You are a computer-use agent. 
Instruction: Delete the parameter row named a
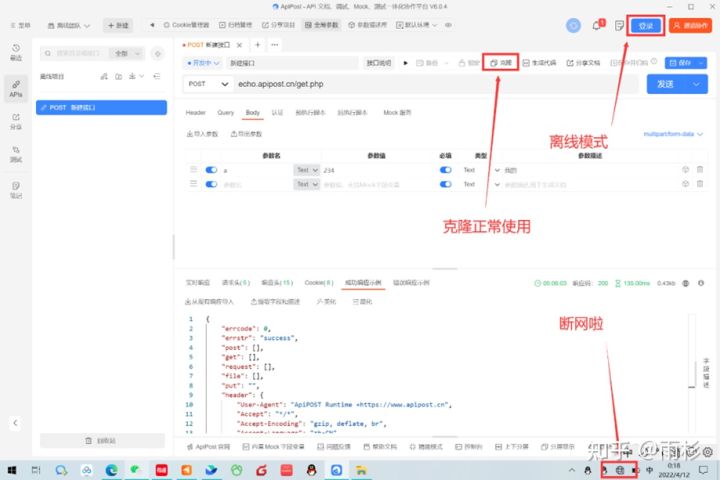[x=700, y=169]
